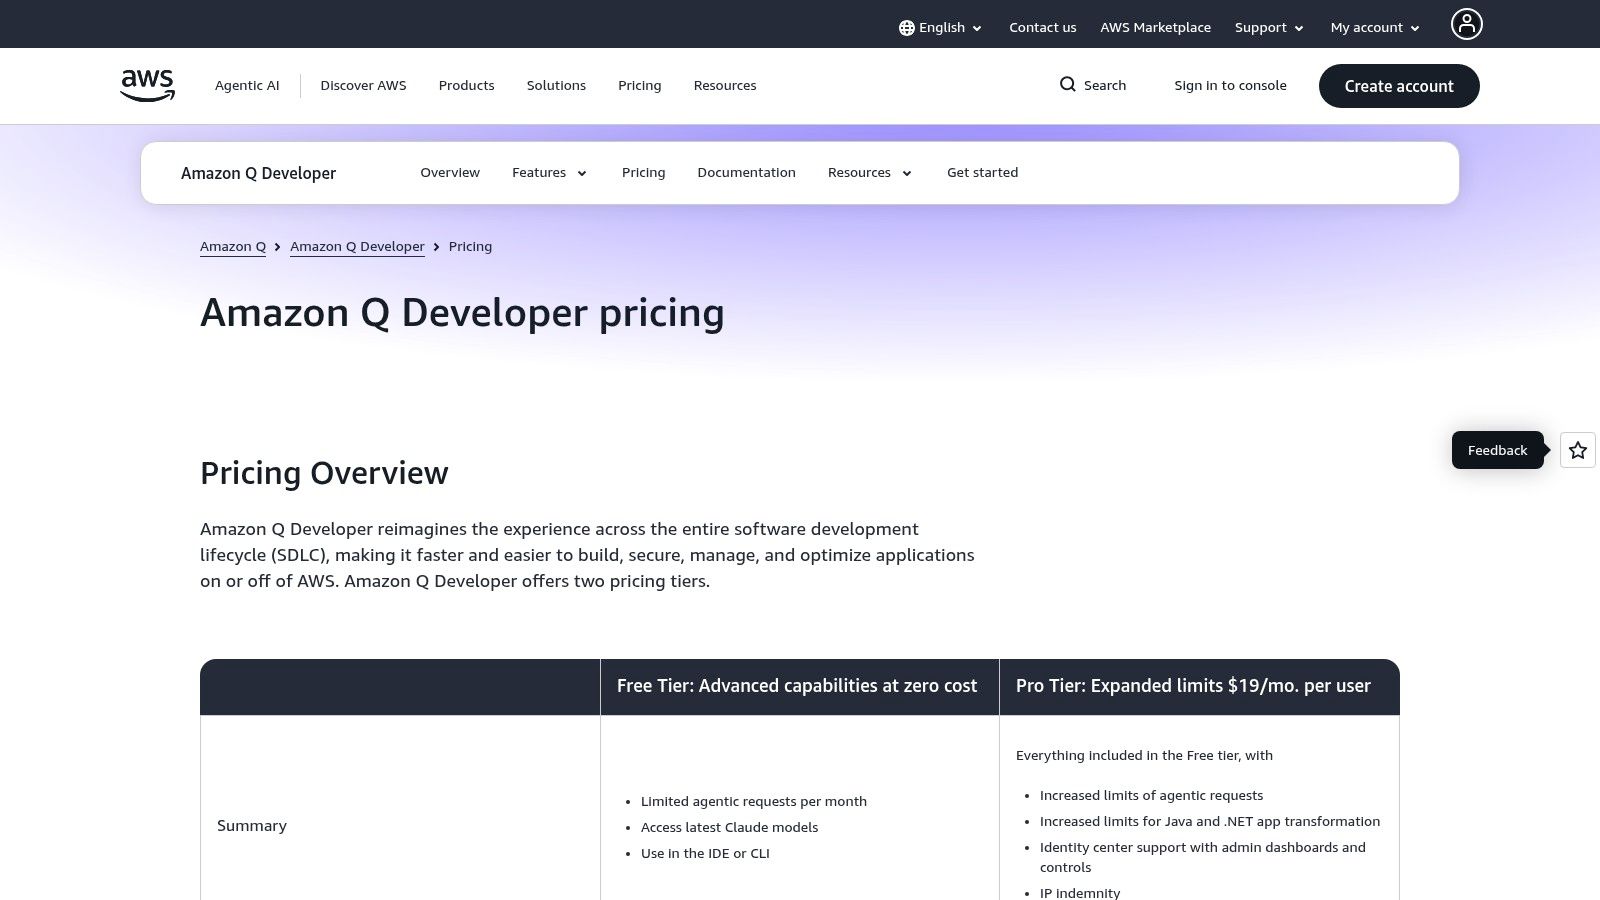The width and height of the screenshot is (1600, 900).
Task: Click the chevron after Amazon Q Developer breadcrumb
Action: (436, 246)
